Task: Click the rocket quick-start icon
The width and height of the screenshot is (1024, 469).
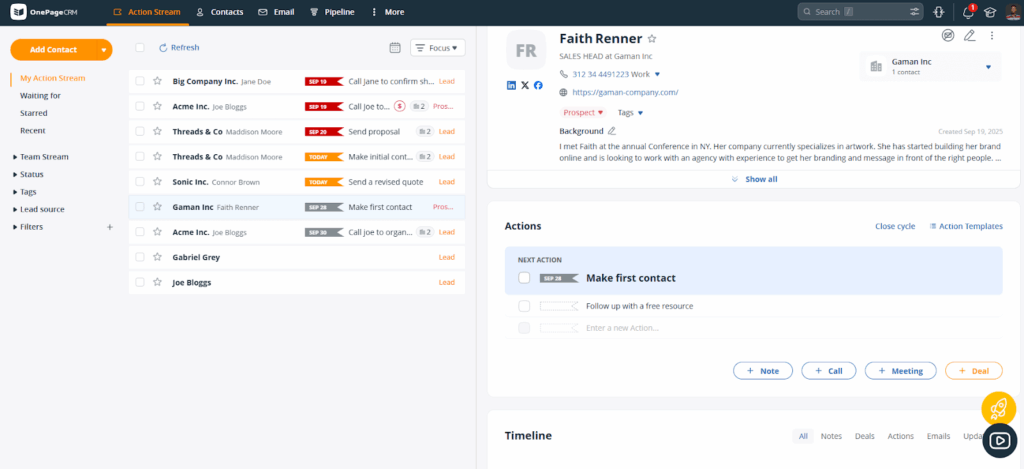Action: tap(998, 407)
